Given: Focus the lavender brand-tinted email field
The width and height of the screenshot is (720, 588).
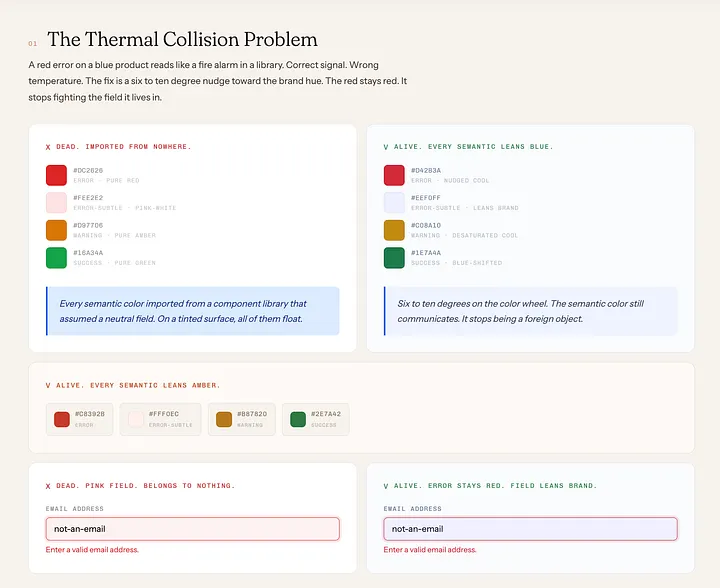Looking at the screenshot, I should coord(530,529).
